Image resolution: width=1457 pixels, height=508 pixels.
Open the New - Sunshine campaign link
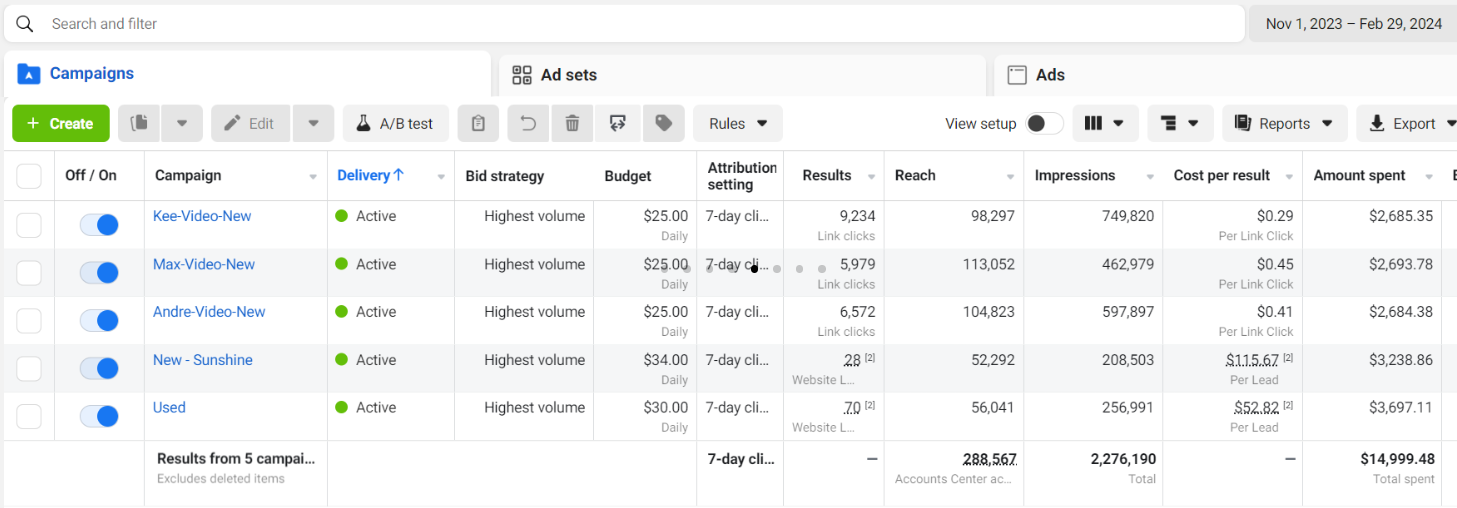pyautogui.click(x=202, y=360)
